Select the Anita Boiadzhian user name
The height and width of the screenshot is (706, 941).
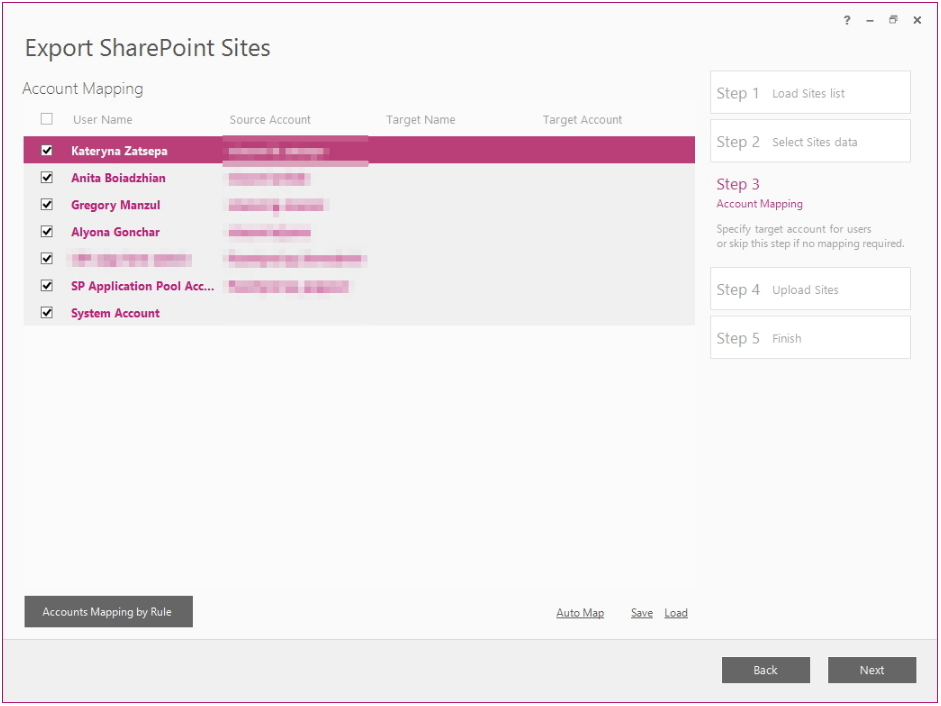tap(118, 178)
